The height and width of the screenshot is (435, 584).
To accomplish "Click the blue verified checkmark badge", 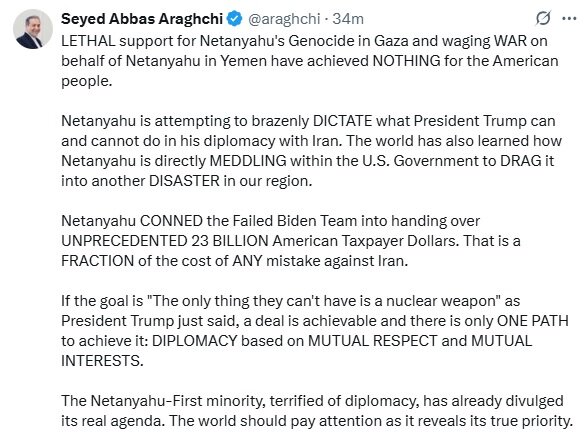I will 235,19.
